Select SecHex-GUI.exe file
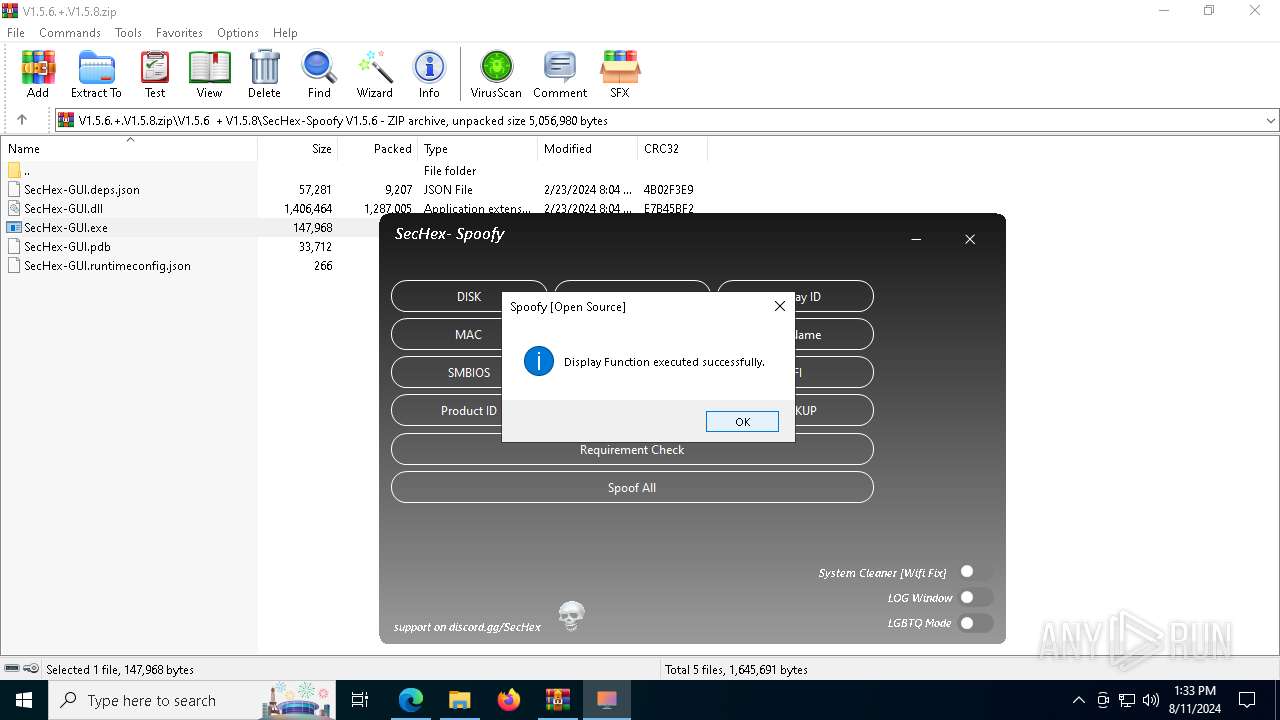The image size is (1280, 720). [x=66, y=227]
